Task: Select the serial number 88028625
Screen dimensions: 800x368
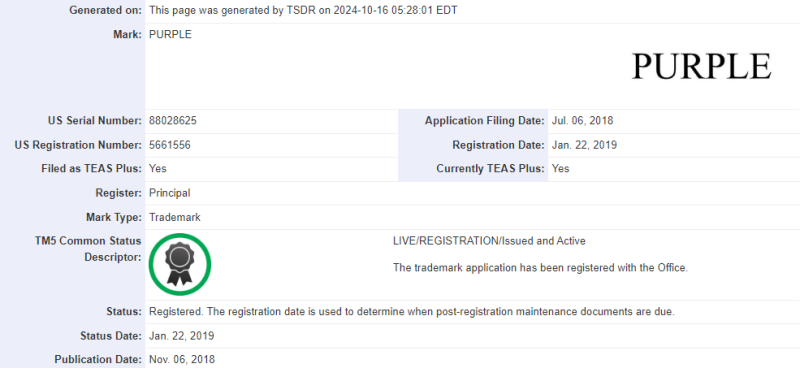Action: [x=173, y=121]
